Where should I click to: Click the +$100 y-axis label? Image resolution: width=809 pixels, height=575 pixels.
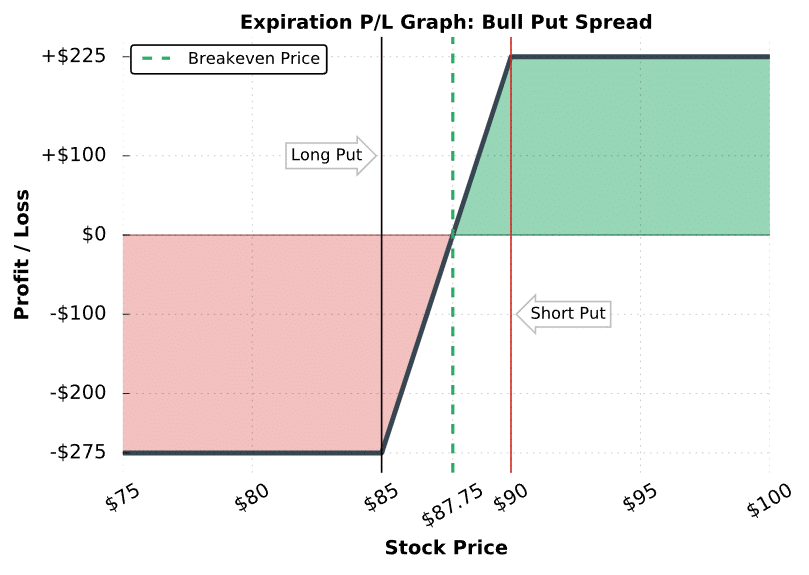(74, 155)
